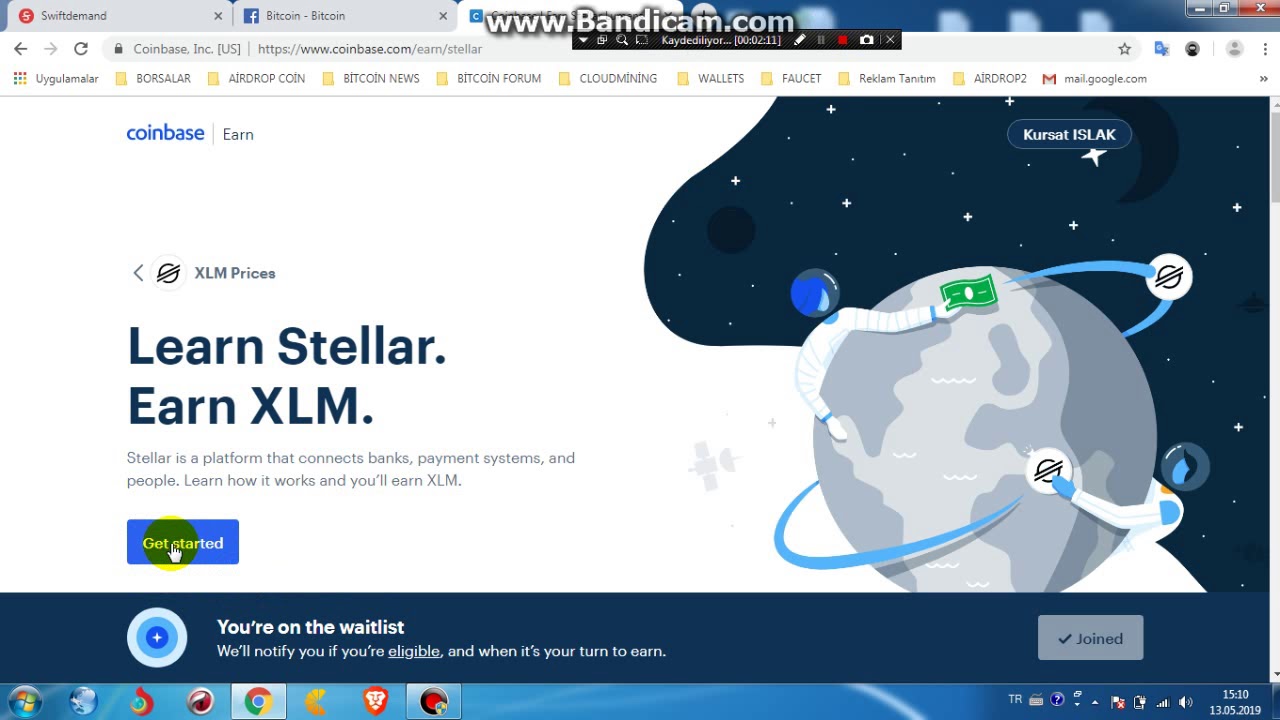Click the back chevron beside XLM Prices
This screenshot has height=720, width=1280.
click(x=138, y=273)
